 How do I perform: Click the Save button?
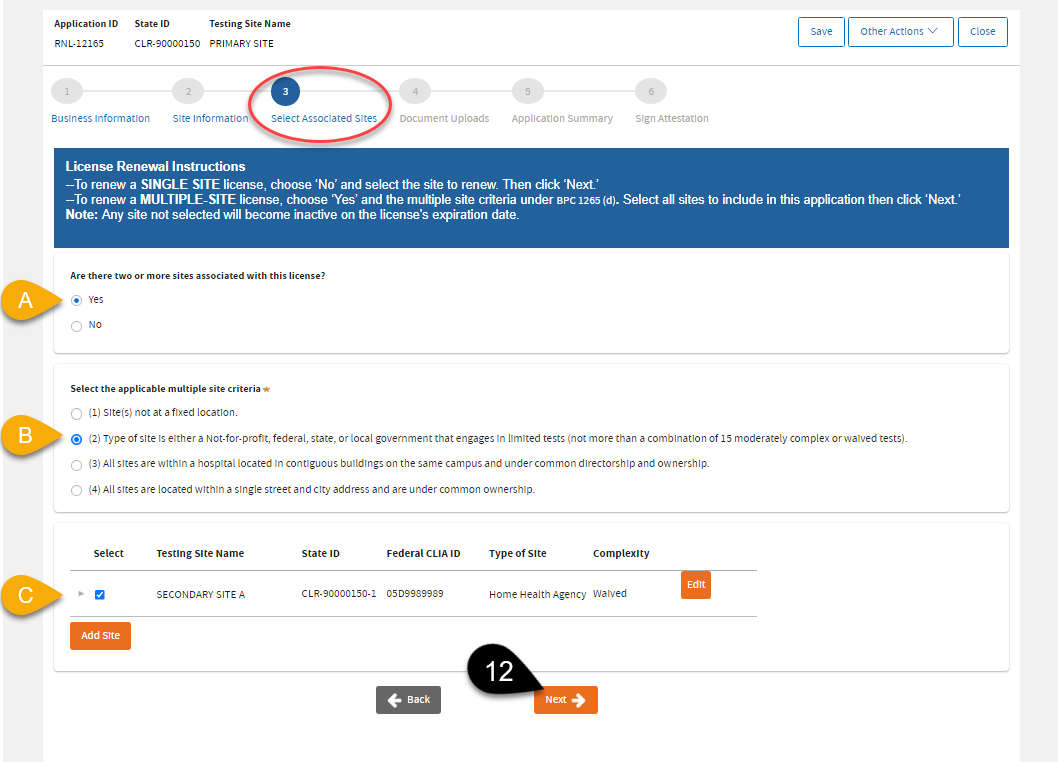[821, 32]
